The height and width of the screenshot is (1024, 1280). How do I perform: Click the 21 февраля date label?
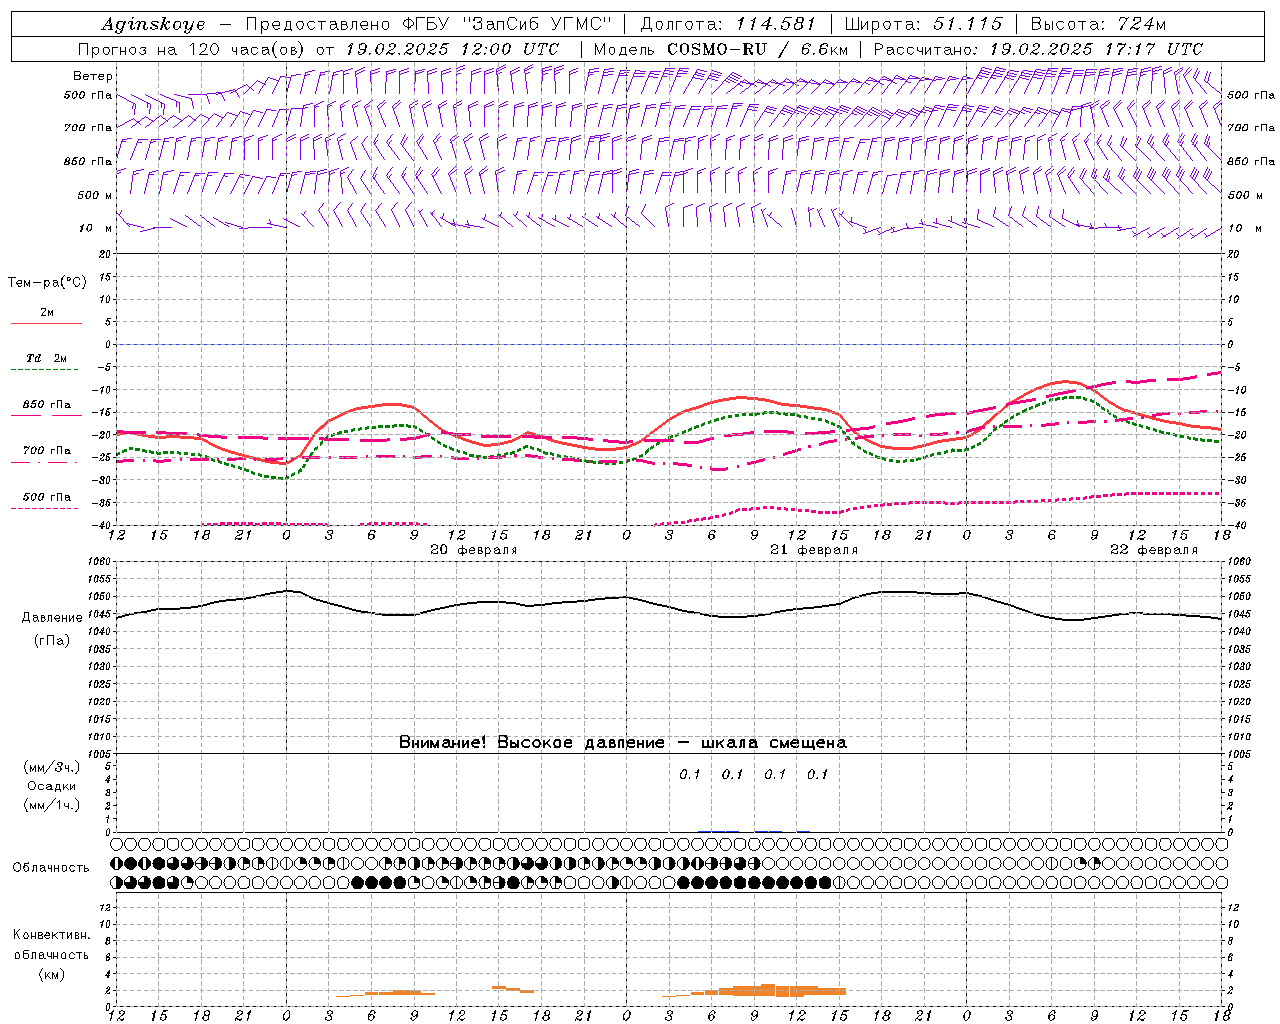(x=814, y=550)
